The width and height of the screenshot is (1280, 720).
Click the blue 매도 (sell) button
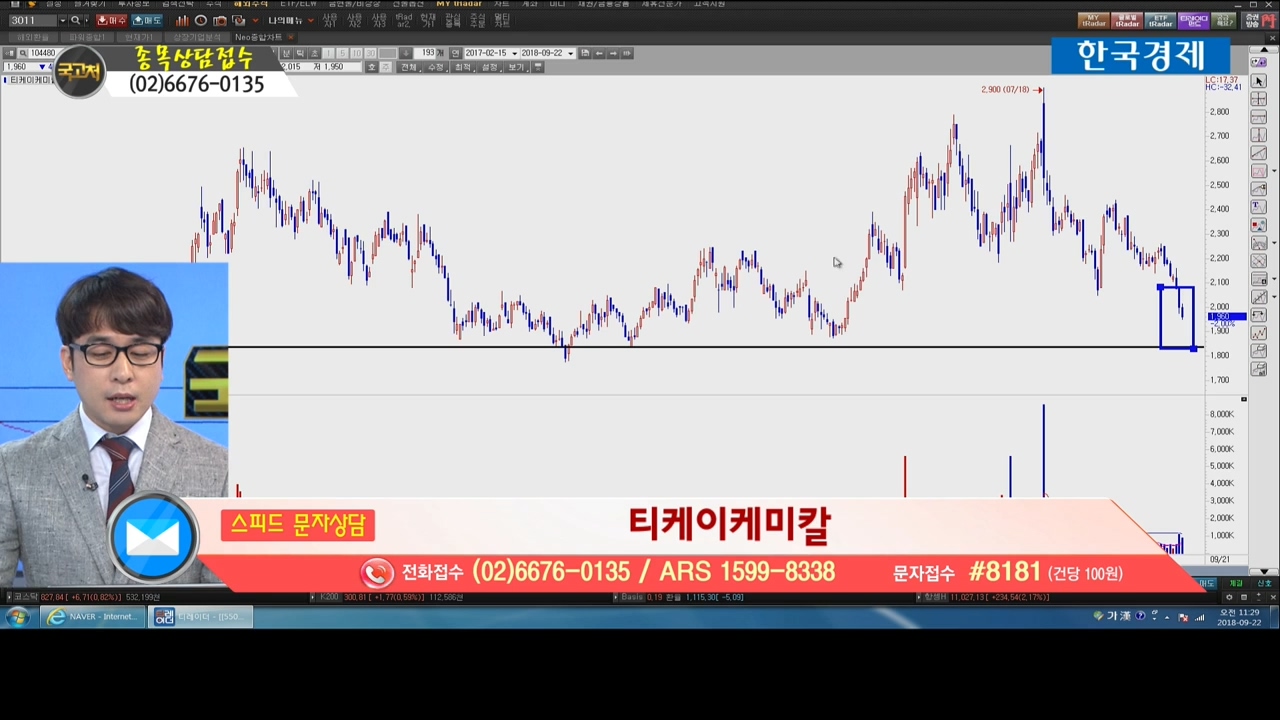146,20
